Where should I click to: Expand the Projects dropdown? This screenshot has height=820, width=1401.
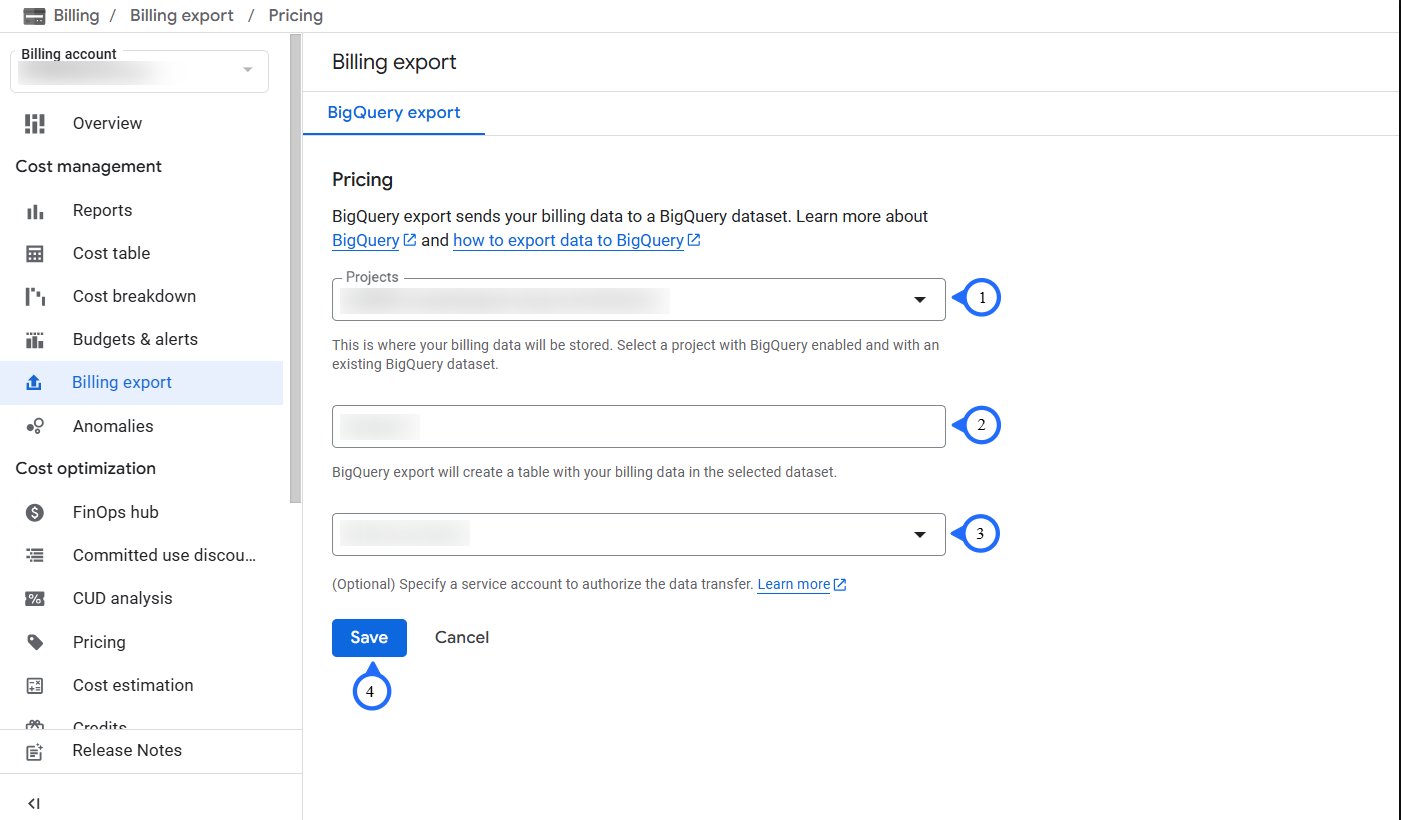638,299
